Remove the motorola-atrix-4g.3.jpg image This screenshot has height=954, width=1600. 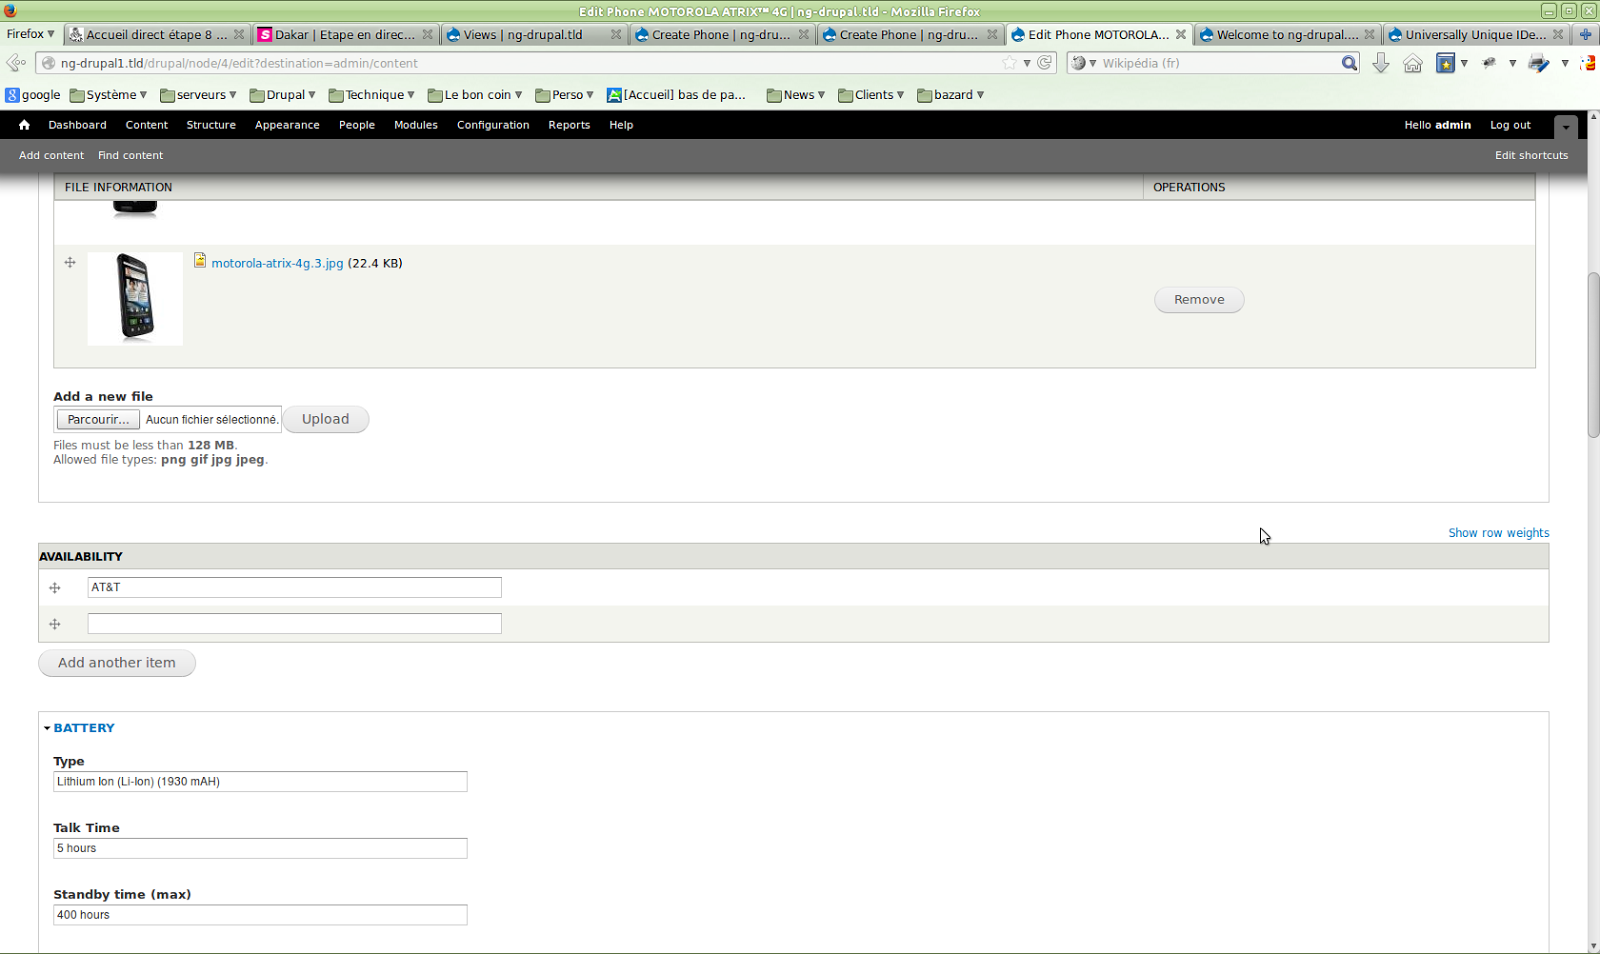click(1199, 300)
